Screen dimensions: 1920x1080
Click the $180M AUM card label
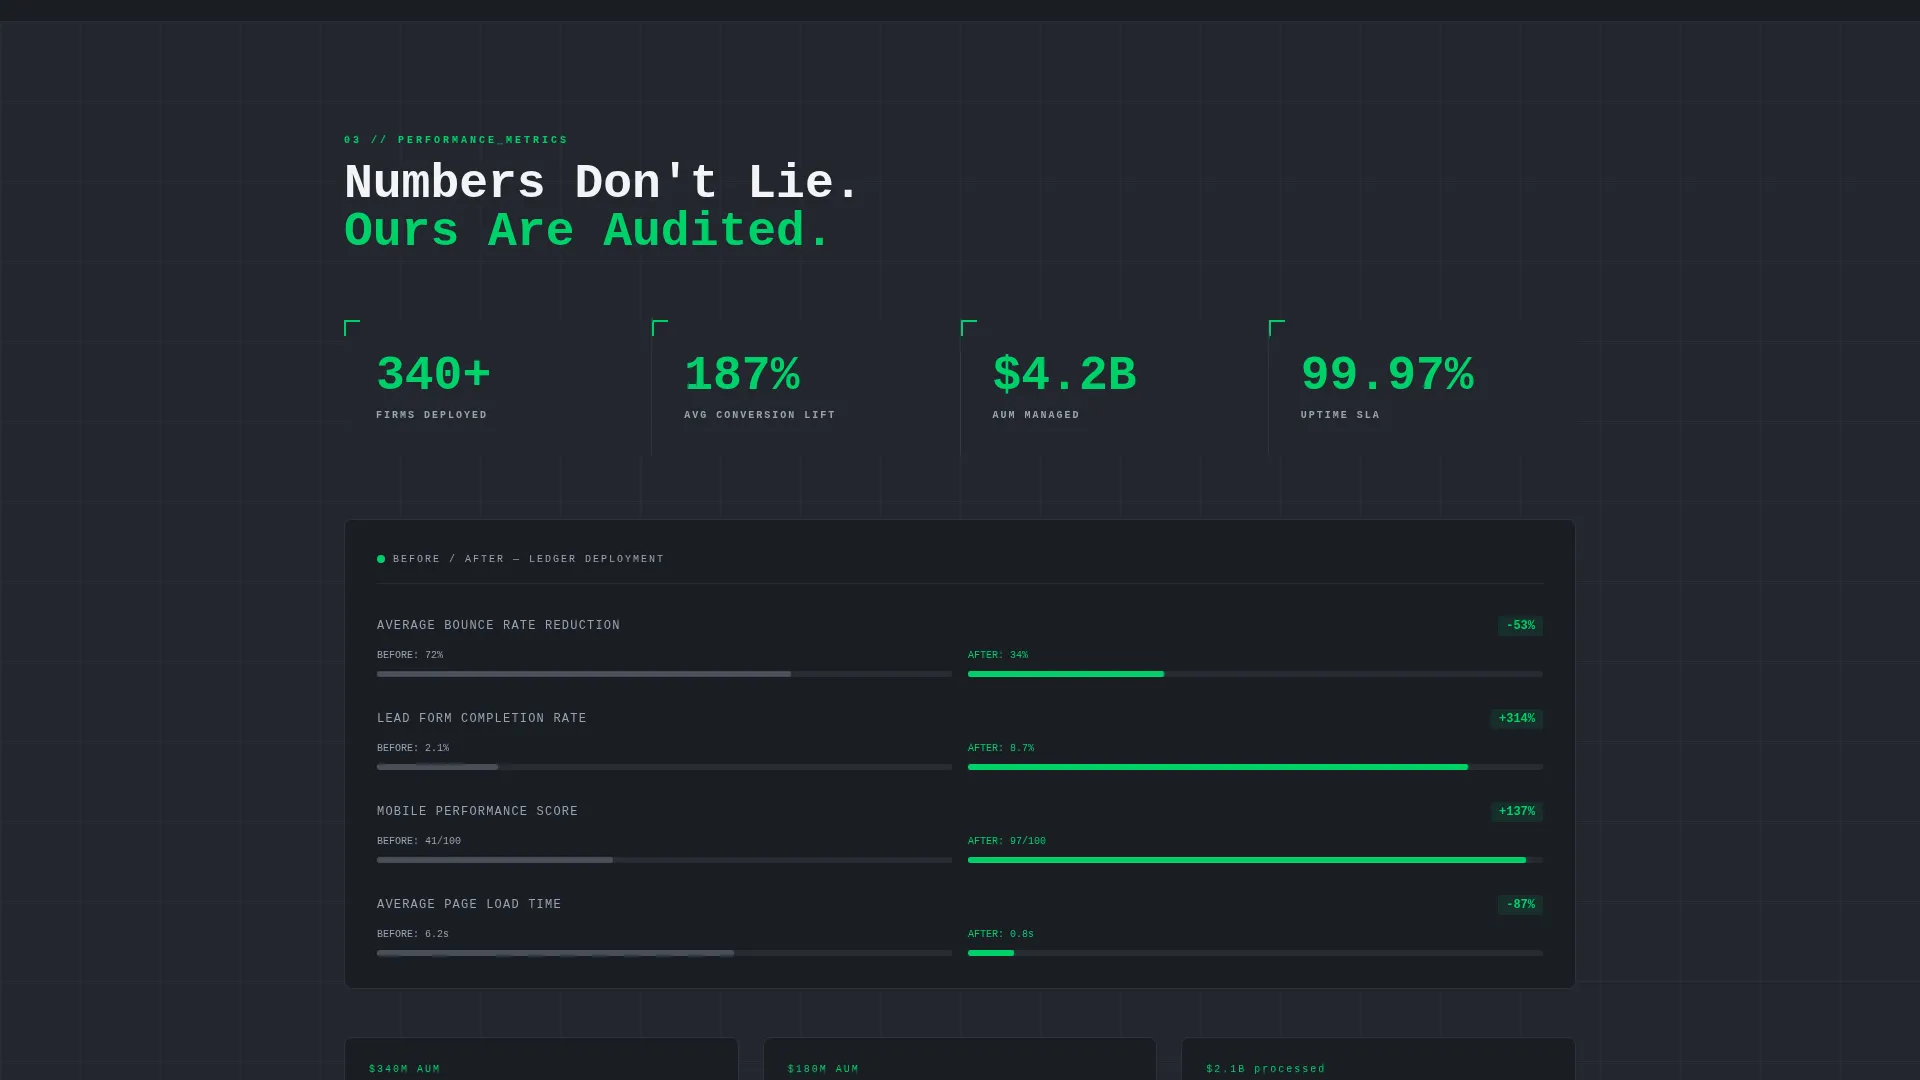(x=823, y=1069)
